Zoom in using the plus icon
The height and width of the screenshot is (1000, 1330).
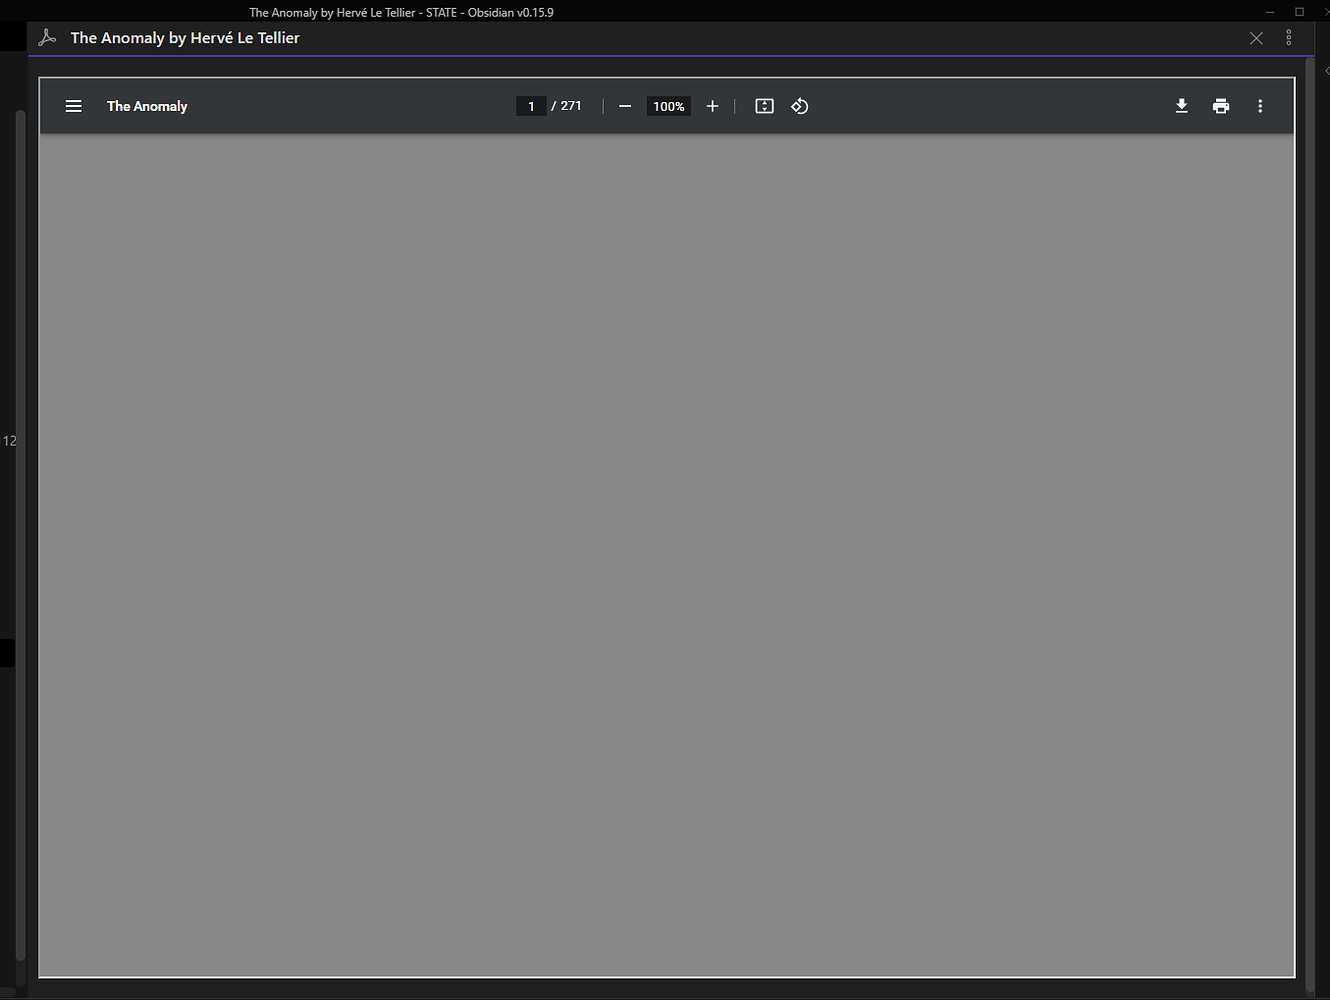(712, 106)
